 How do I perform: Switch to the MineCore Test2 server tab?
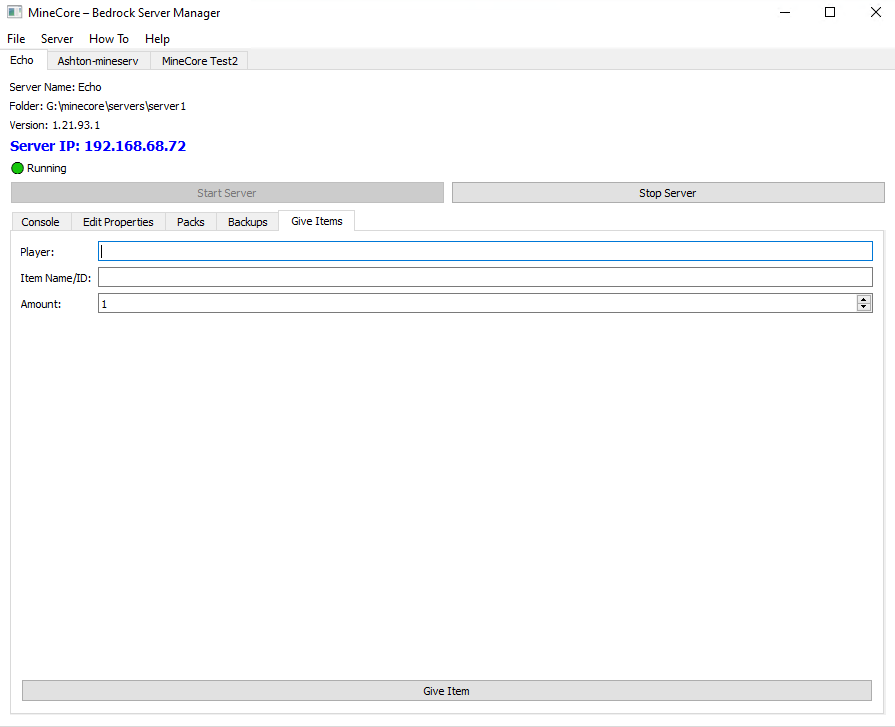click(x=199, y=61)
